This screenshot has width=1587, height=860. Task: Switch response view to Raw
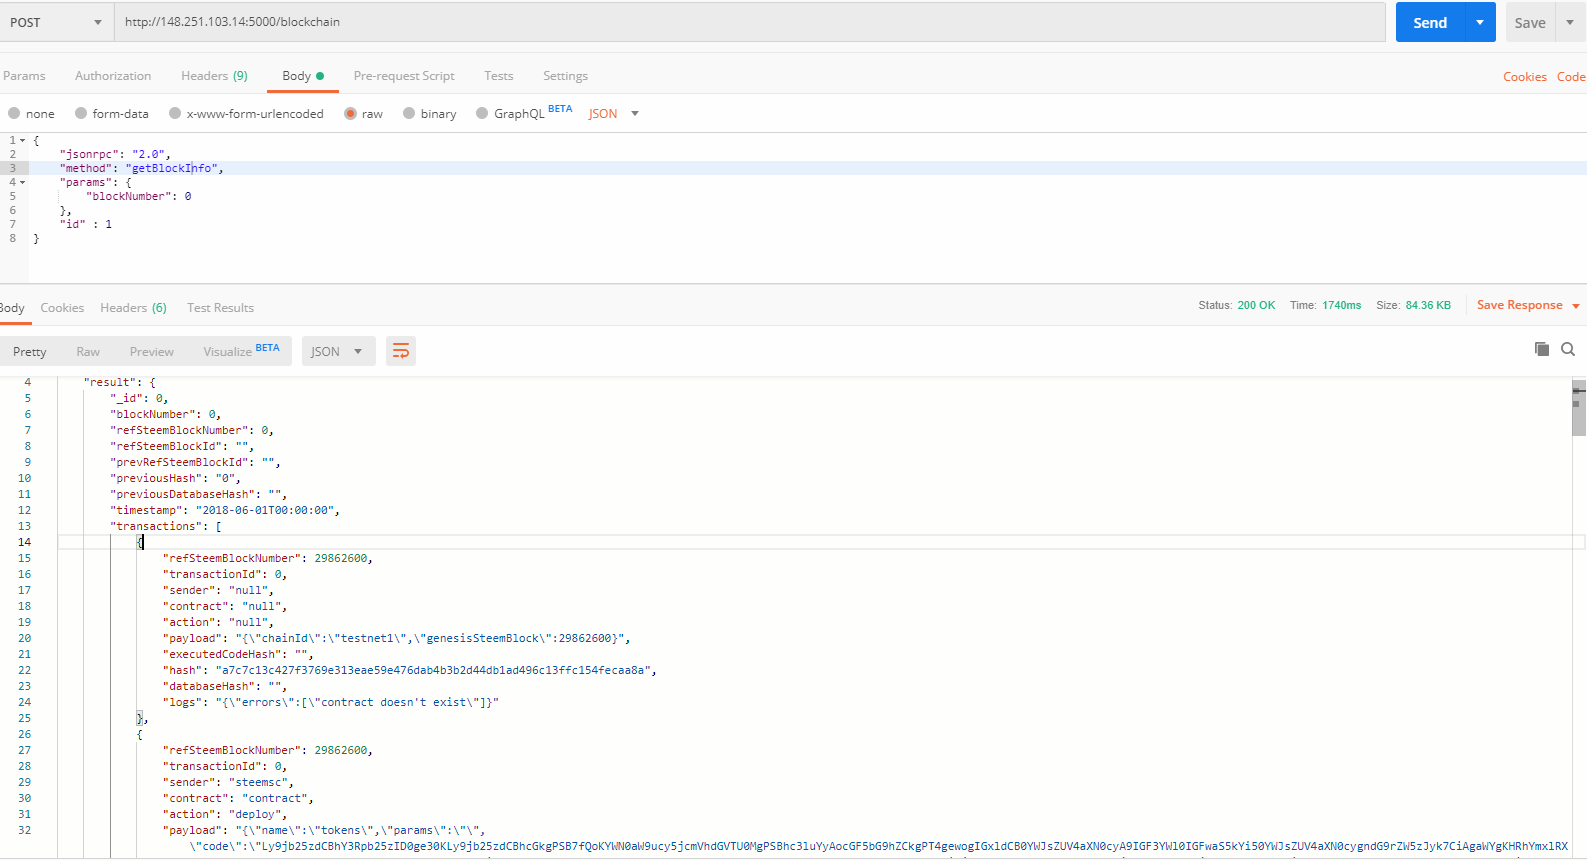pos(88,352)
